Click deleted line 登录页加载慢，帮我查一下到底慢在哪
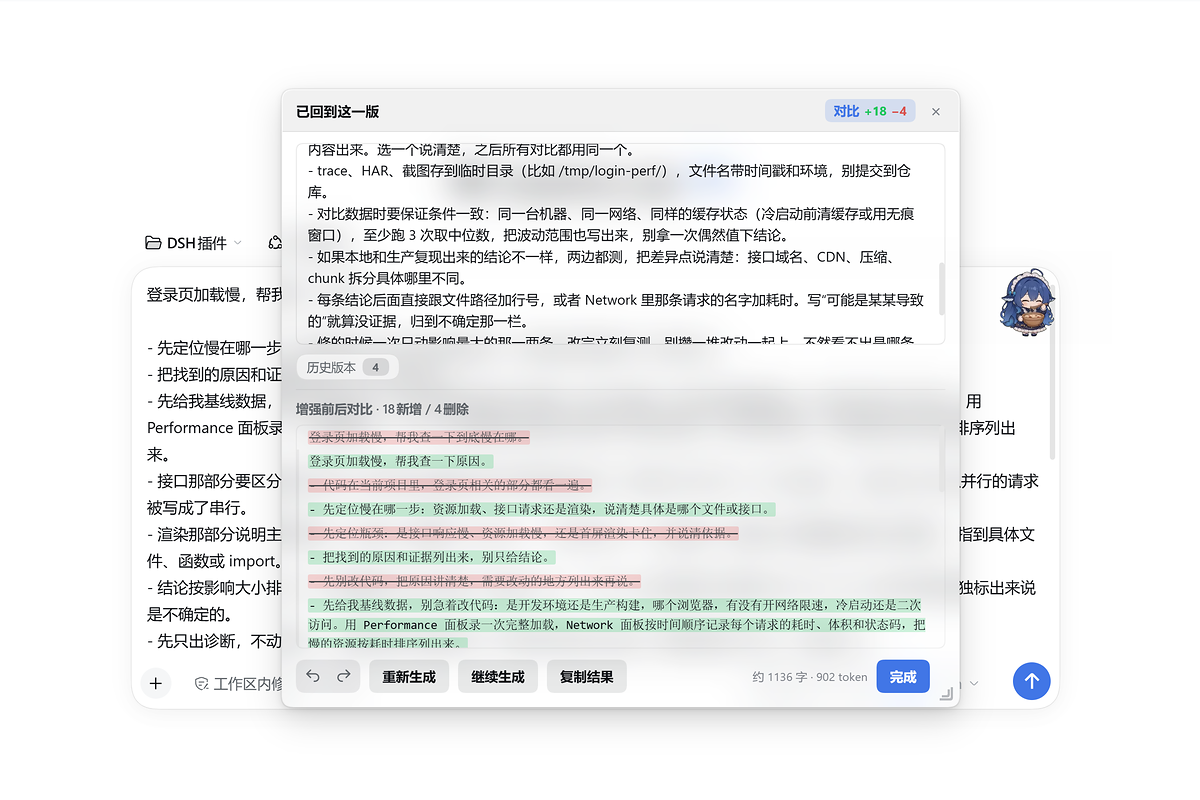This screenshot has height=800, width=1200. tap(419, 437)
